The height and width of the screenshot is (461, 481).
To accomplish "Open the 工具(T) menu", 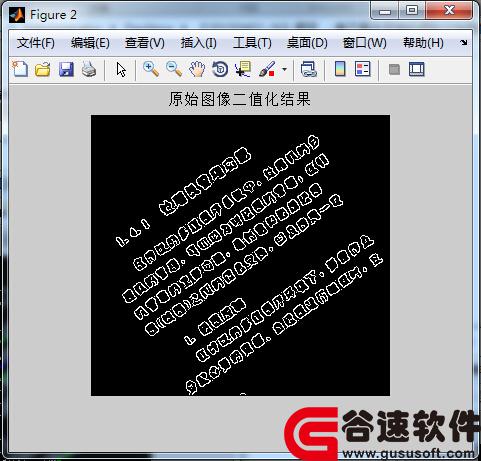I will click(252, 43).
